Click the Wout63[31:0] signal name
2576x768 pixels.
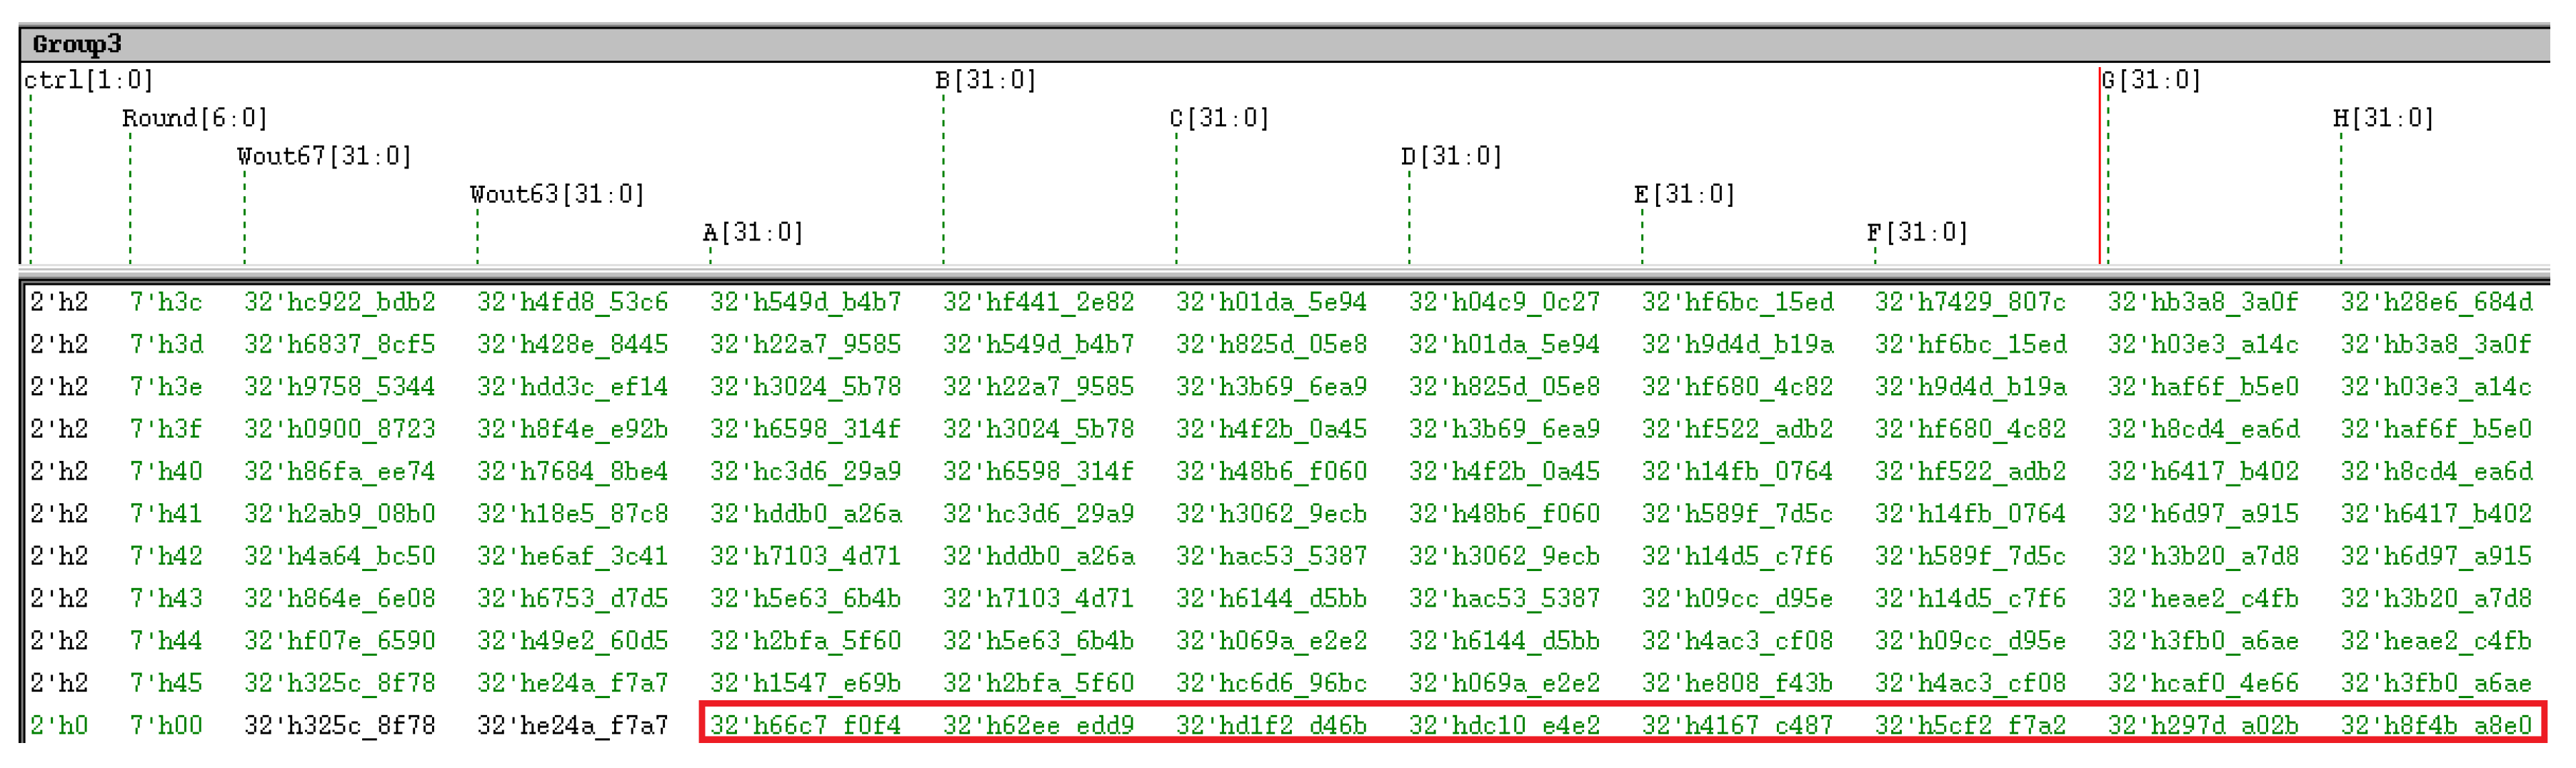point(557,194)
